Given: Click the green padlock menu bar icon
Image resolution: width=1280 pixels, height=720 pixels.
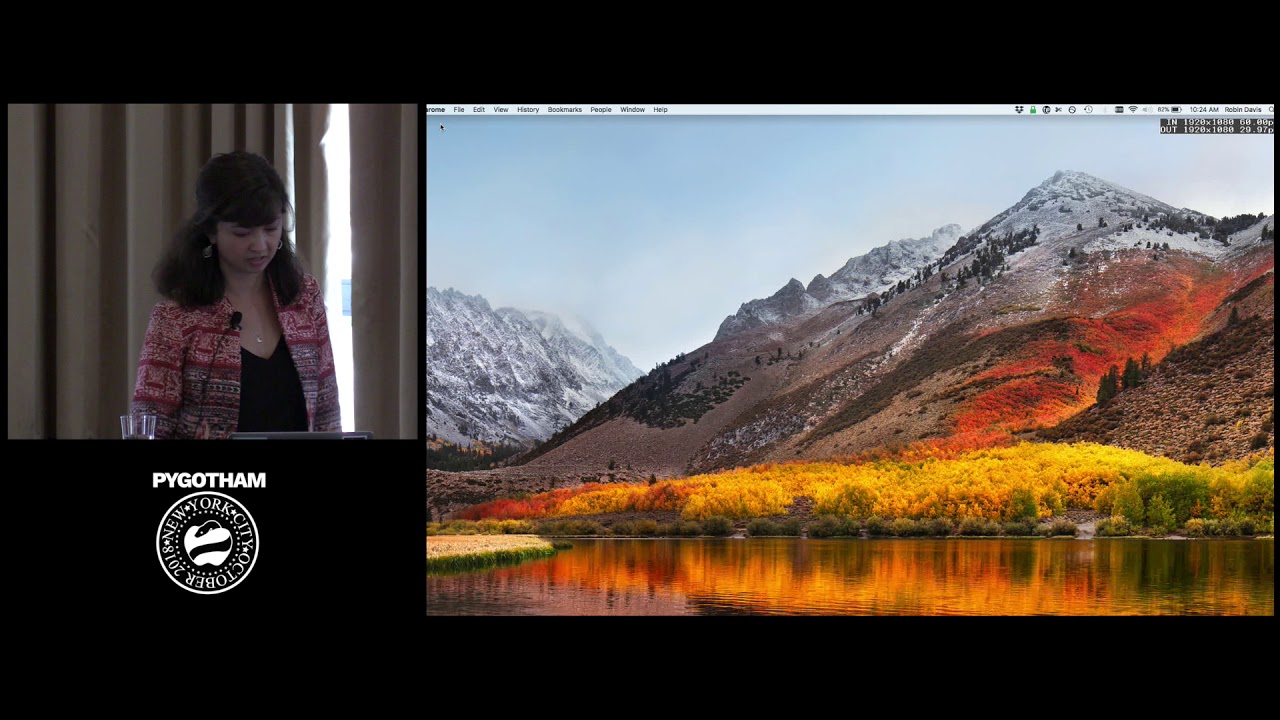Looking at the screenshot, I should click(1033, 109).
